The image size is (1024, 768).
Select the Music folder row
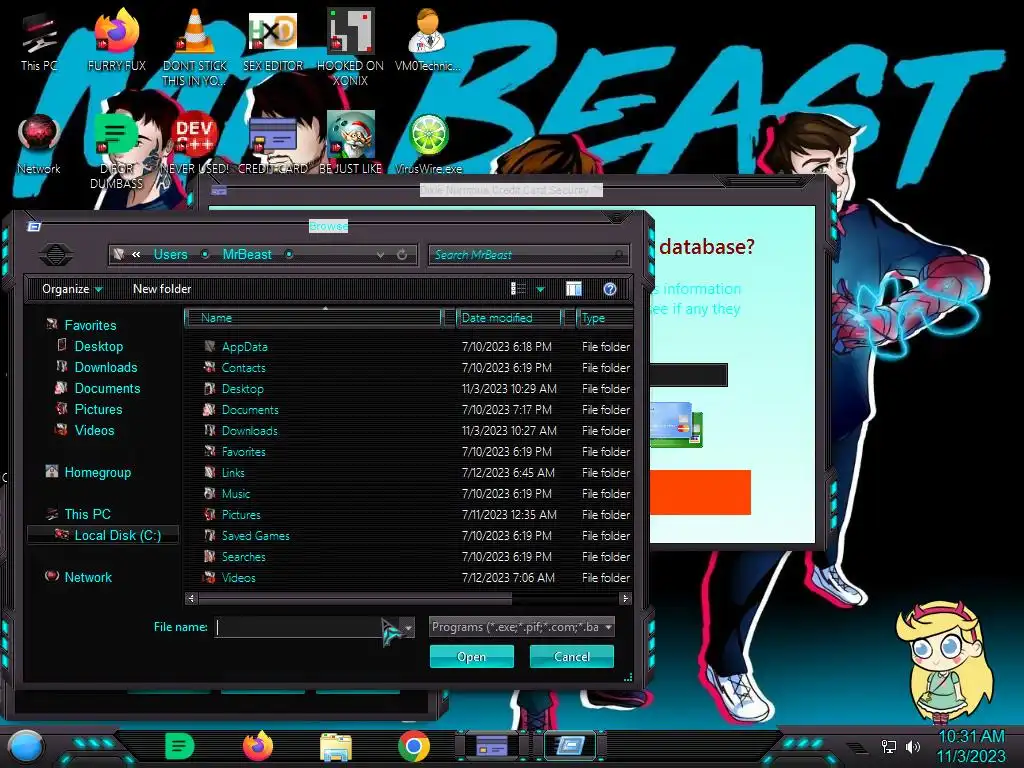click(x=408, y=494)
